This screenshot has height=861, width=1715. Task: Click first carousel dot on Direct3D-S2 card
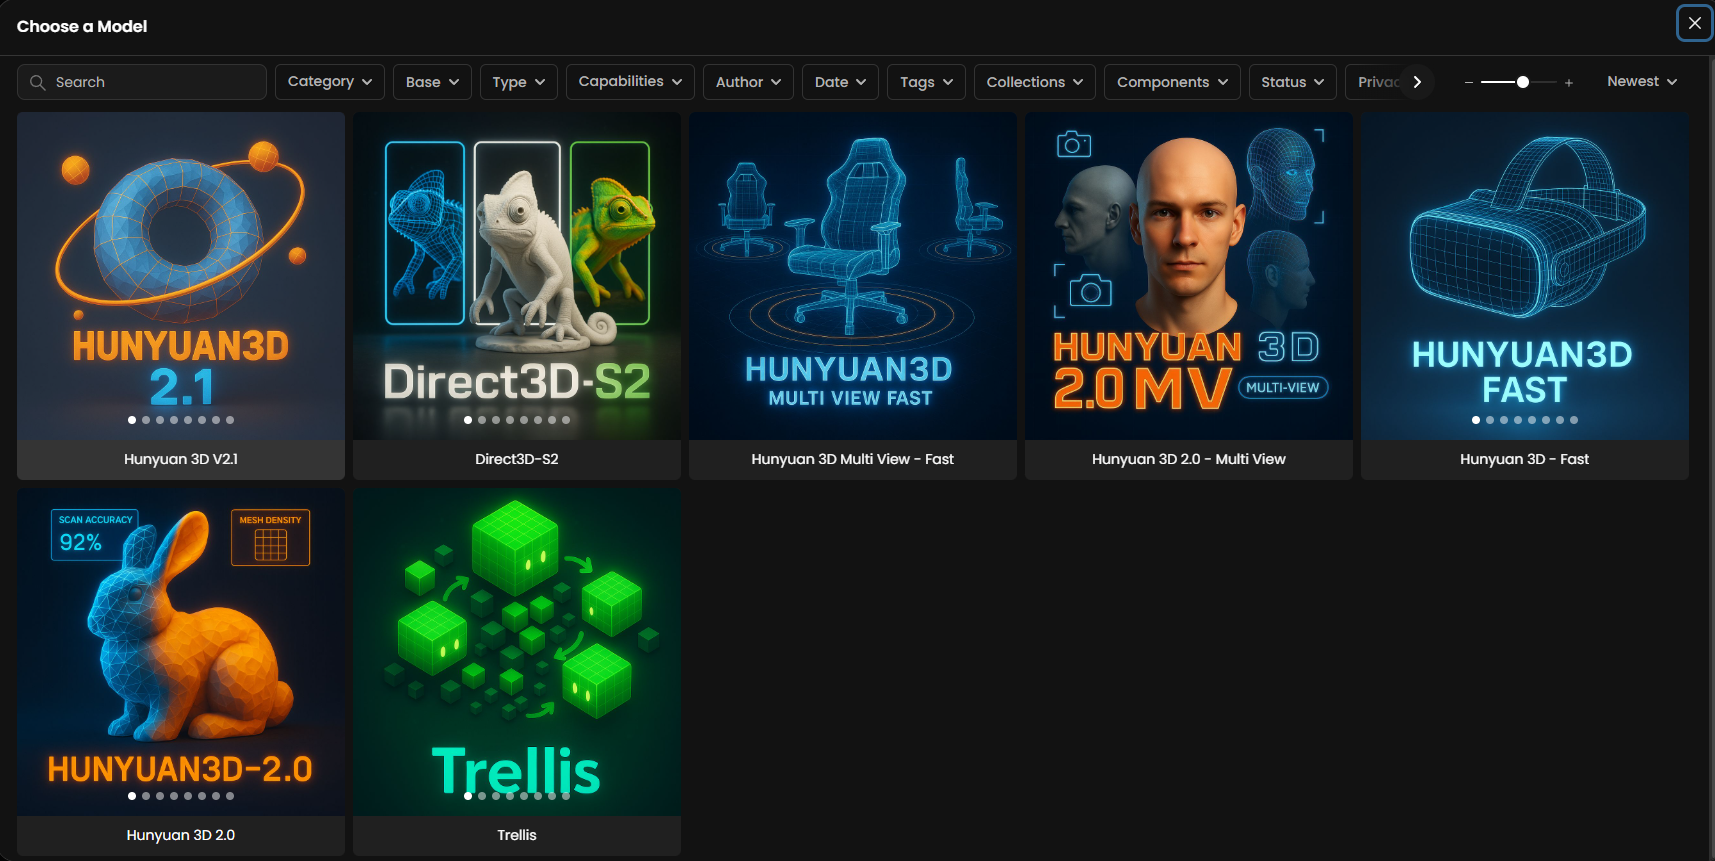click(468, 420)
